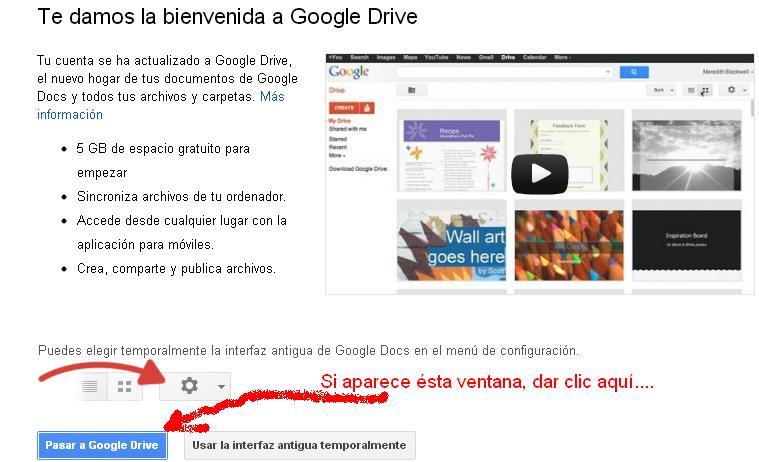Click the Google logo in the video preview
Image resolution: width=759 pixels, height=462 pixels.
(349, 72)
